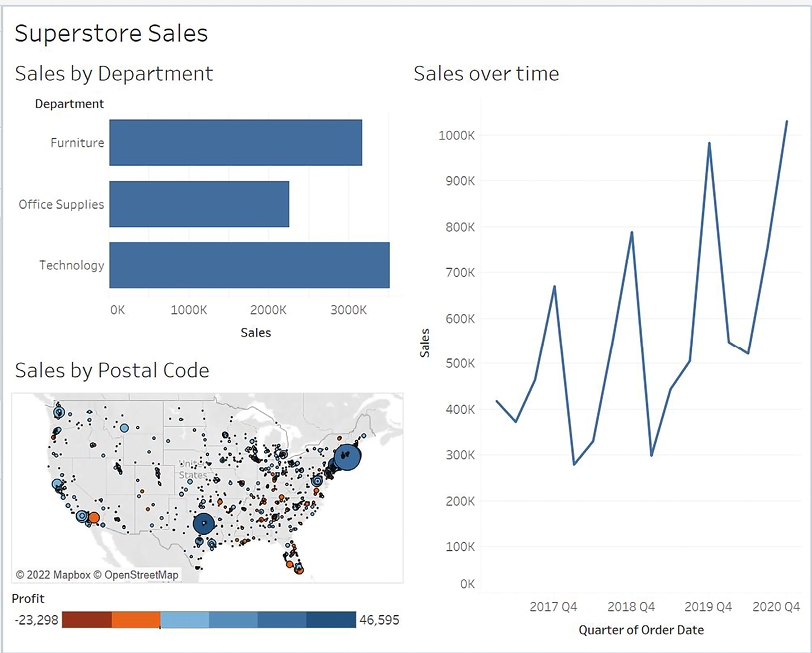Click the Sales by Postal Code title
The width and height of the screenshot is (812, 653).
coord(112,371)
